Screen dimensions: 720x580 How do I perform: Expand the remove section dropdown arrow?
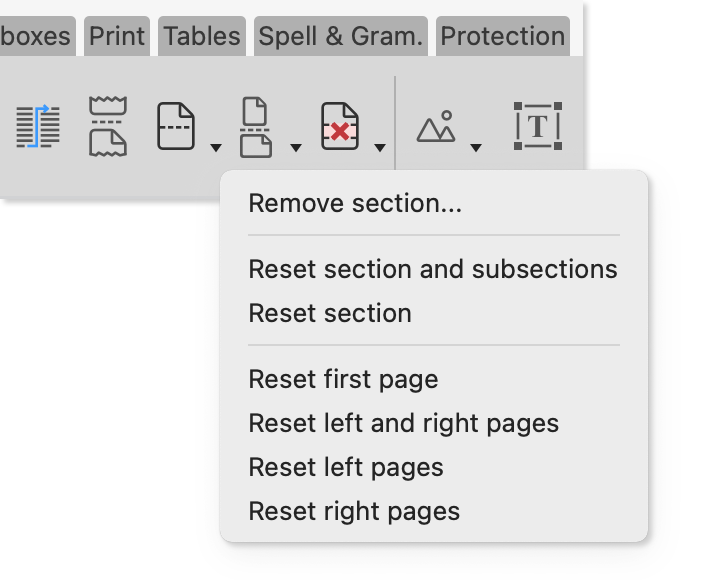click(x=380, y=148)
